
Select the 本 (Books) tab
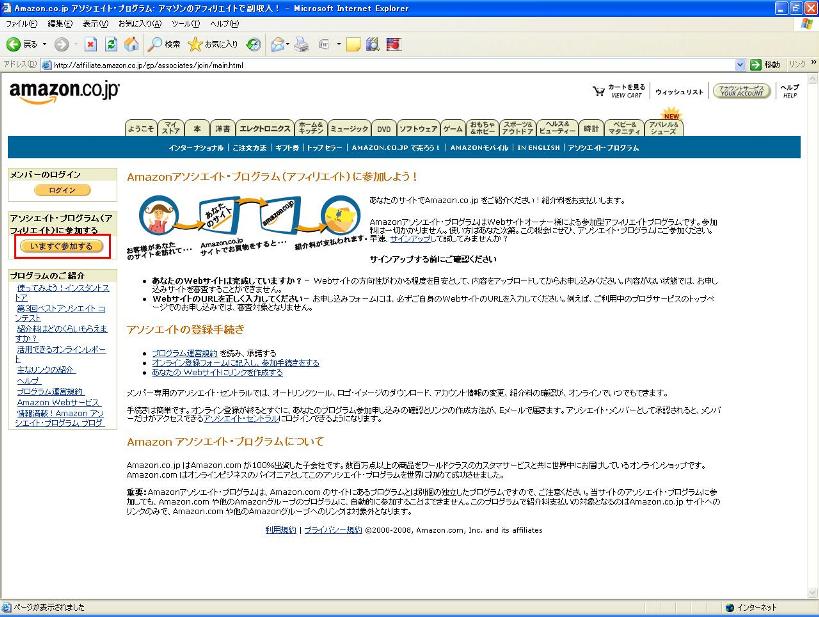[197, 129]
